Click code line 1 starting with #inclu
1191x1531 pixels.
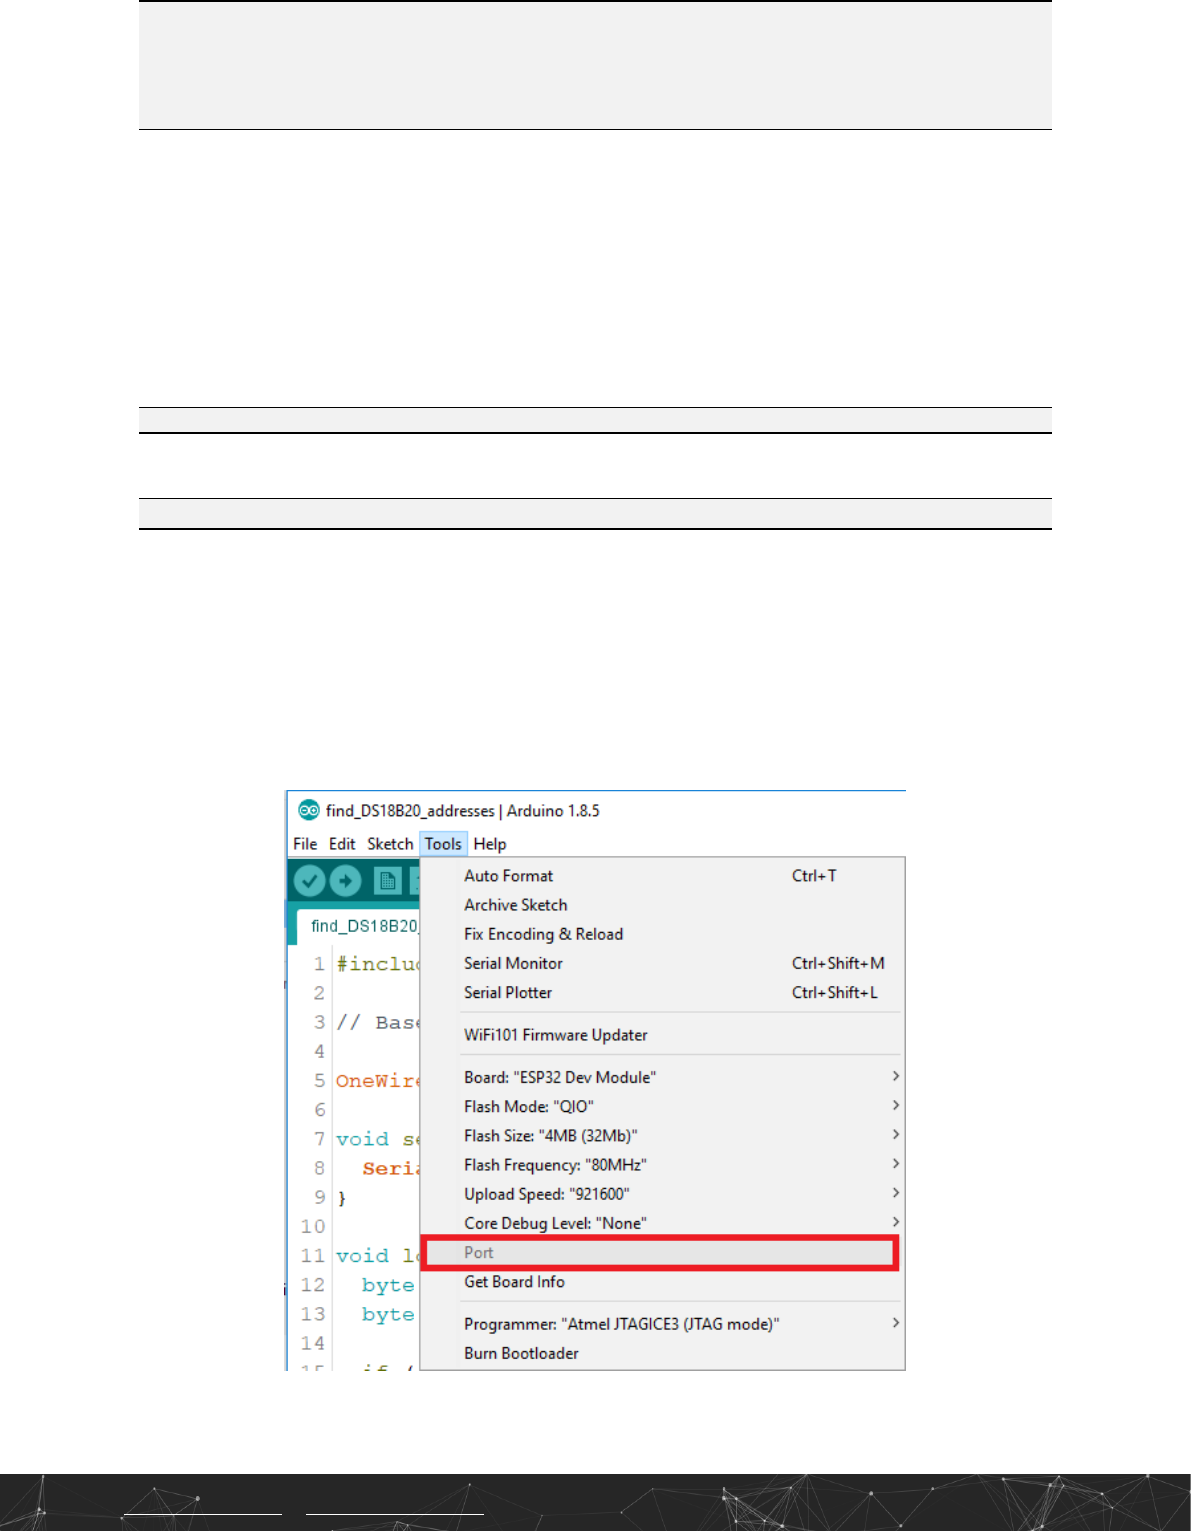pyautogui.click(x=378, y=964)
